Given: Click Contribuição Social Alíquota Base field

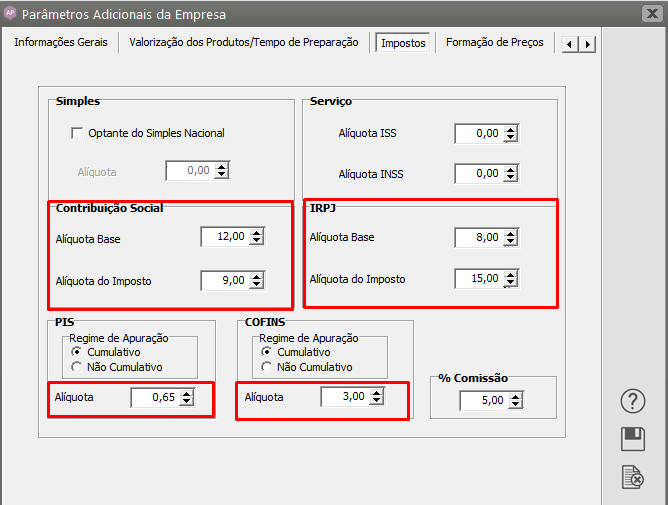Looking at the screenshot, I should tap(223, 237).
